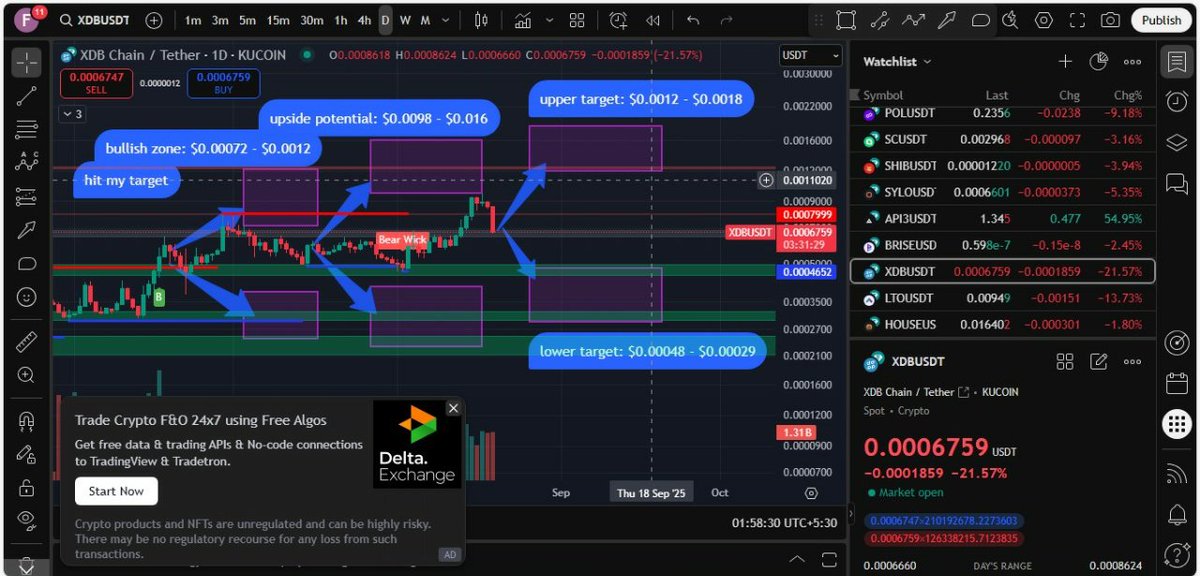
Task: Enter fullscreen mode
Action: tap(1077, 20)
